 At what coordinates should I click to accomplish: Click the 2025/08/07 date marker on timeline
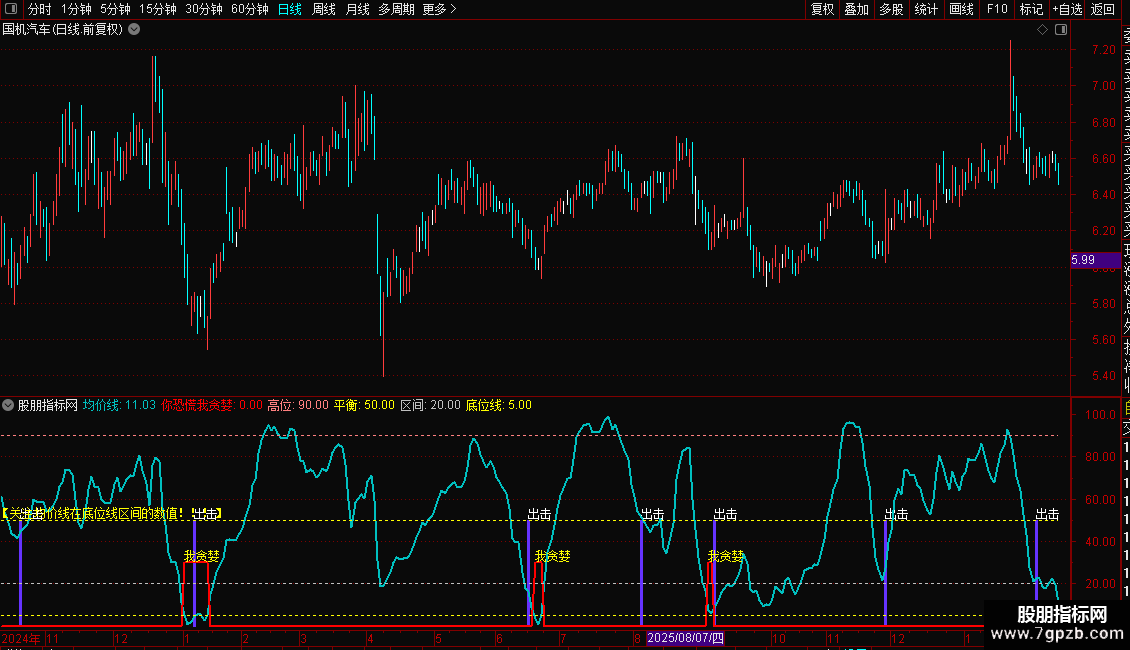point(684,637)
